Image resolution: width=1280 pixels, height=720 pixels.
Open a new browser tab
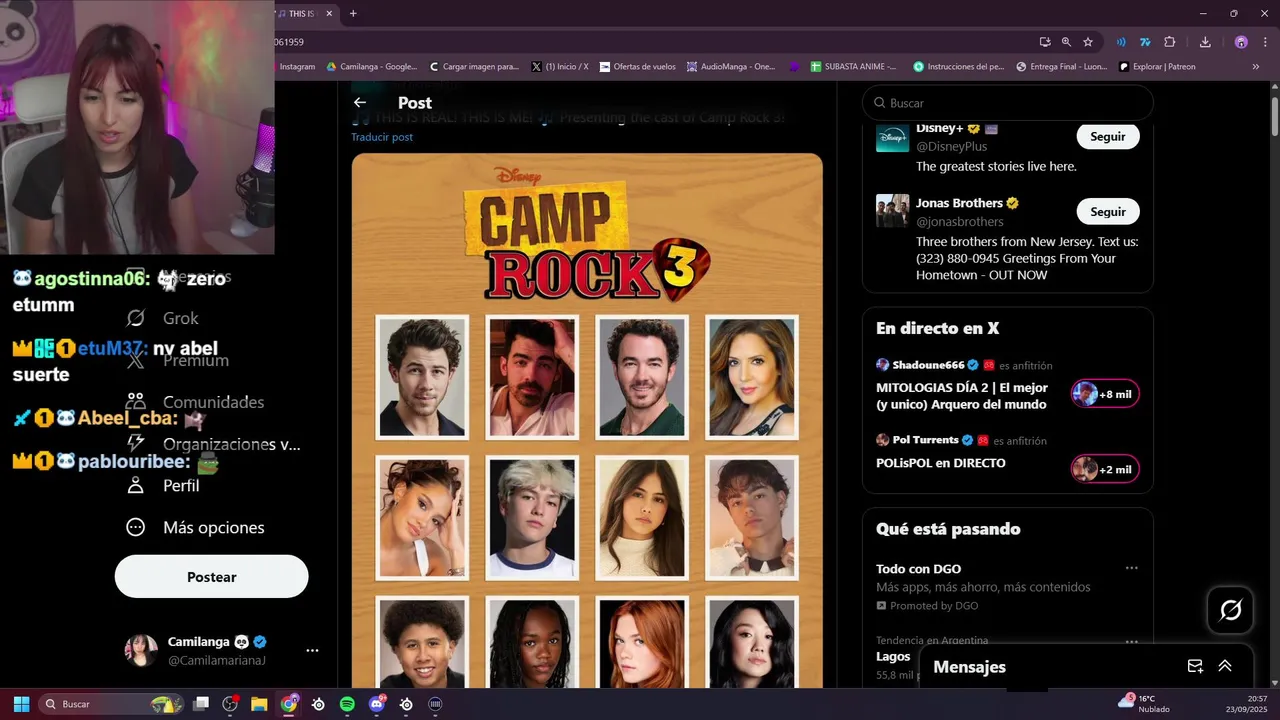click(353, 14)
